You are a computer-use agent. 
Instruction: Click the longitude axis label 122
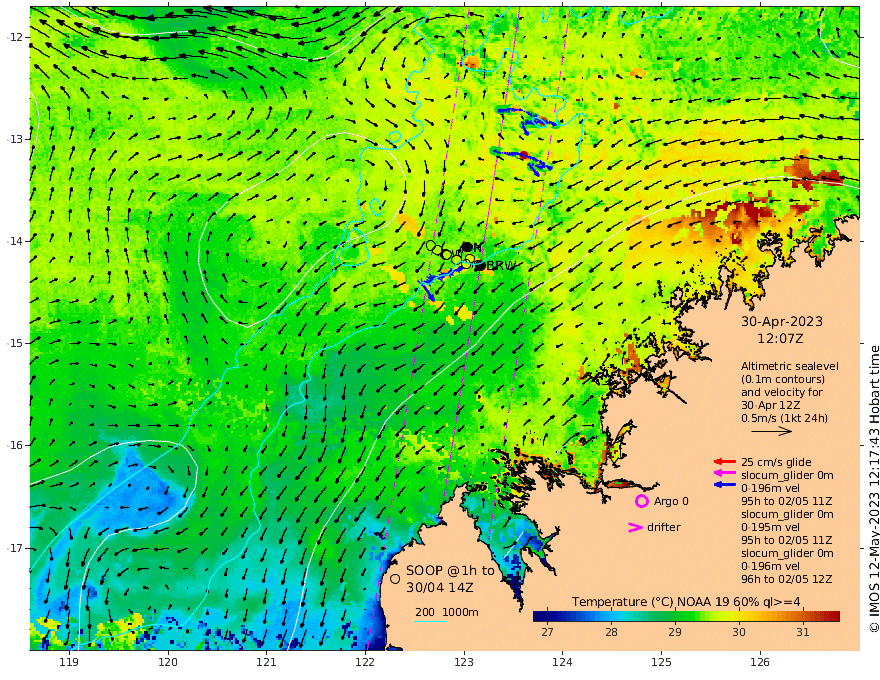pos(365,663)
